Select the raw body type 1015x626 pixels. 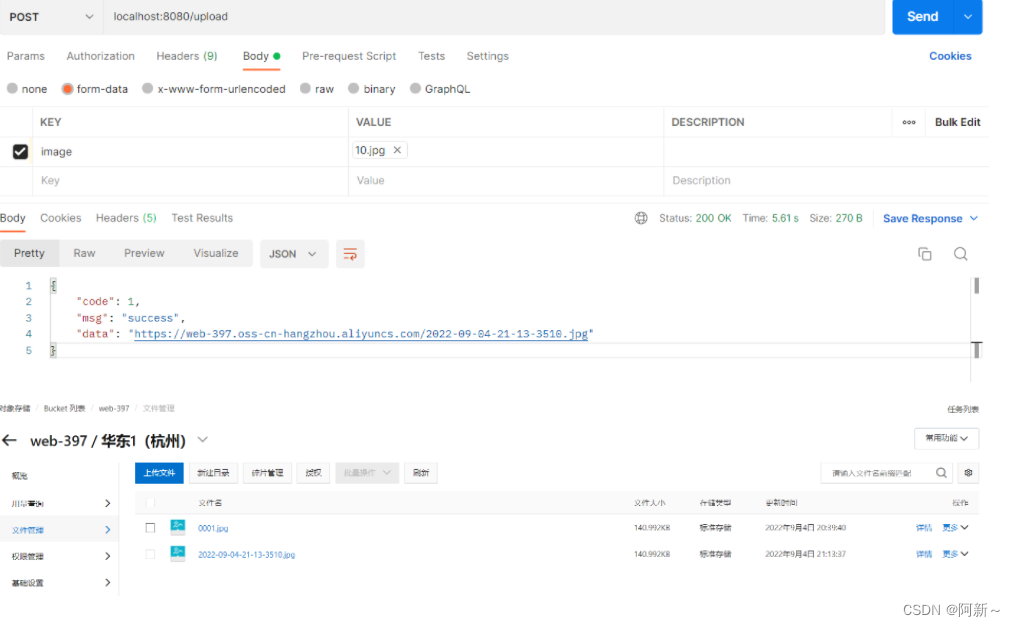coord(306,89)
